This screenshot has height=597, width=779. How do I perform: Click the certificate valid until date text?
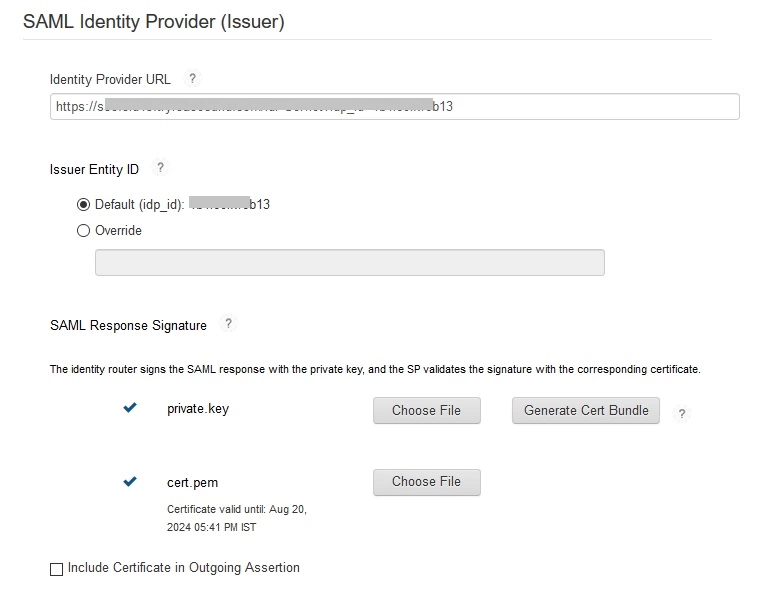pyautogui.click(x=237, y=518)
